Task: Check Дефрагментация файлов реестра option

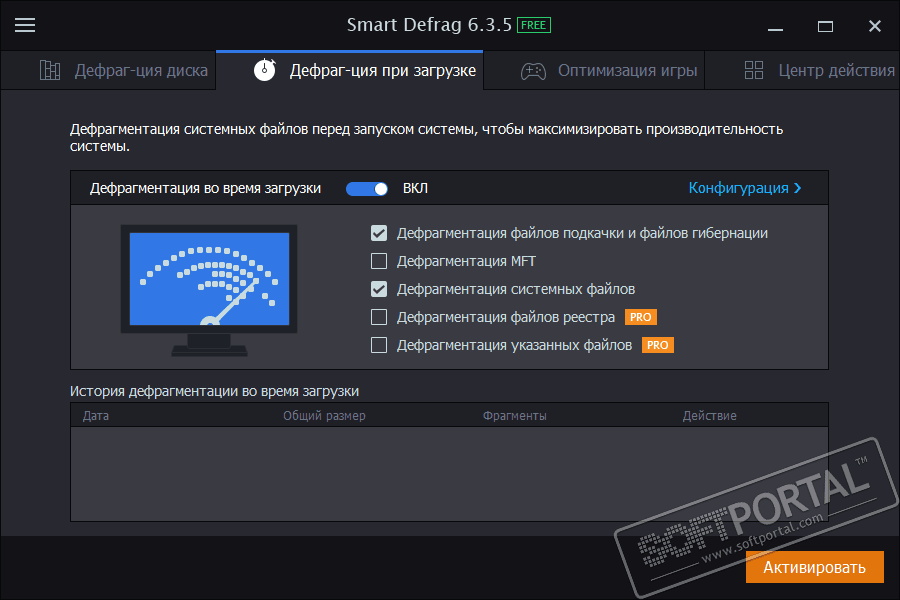Action: pos(379,317)
